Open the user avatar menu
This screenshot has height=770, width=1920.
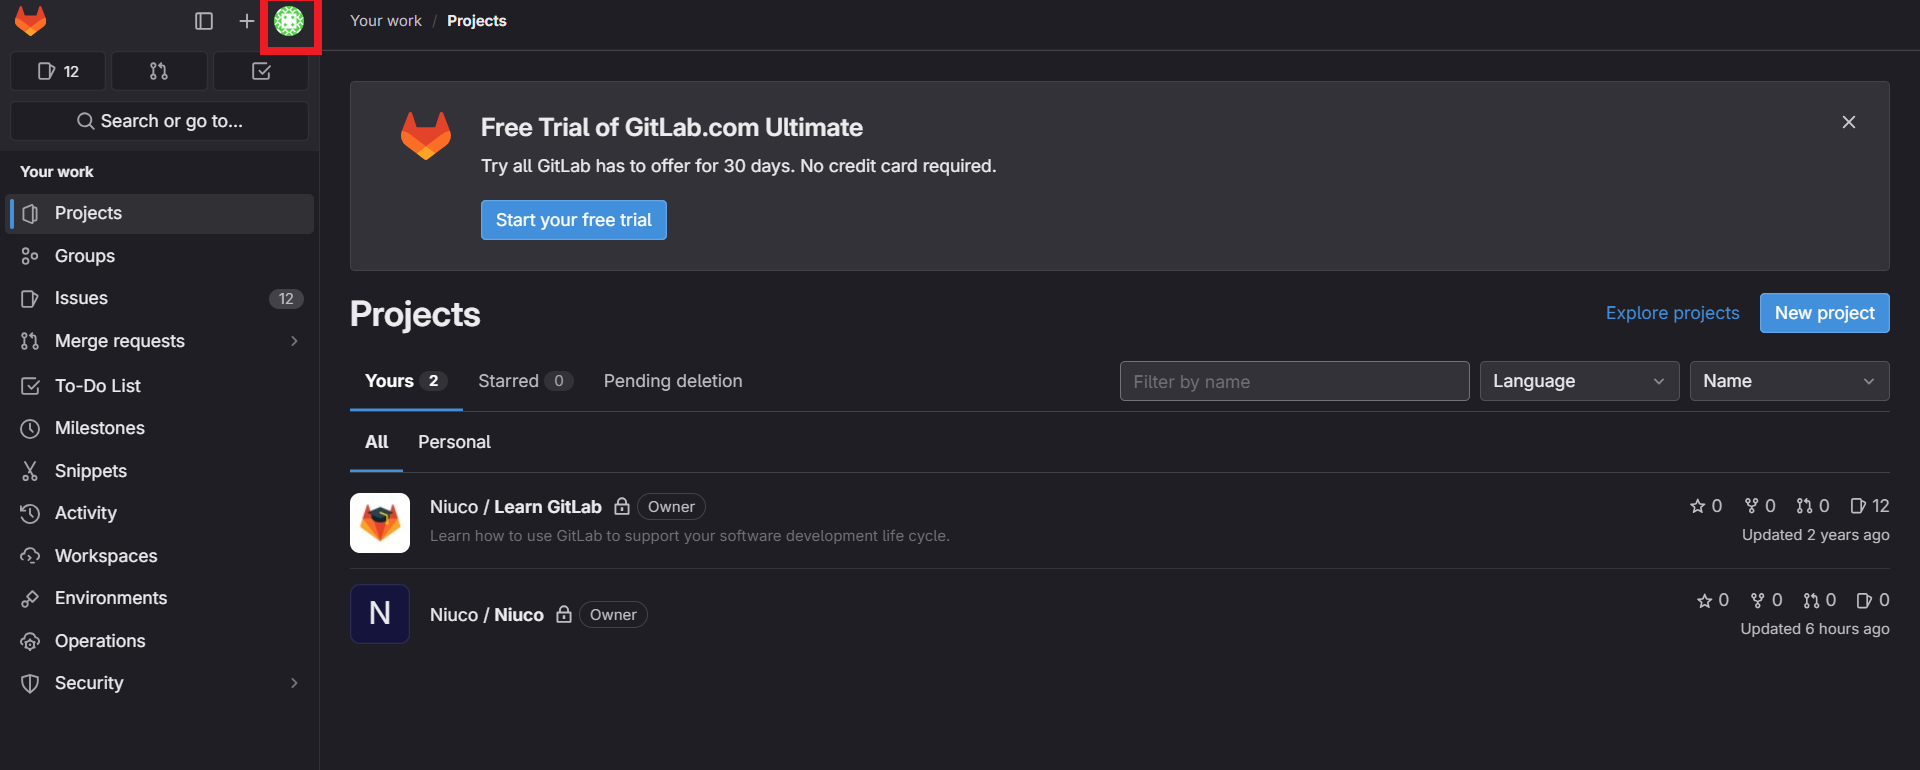coord(289,21)
